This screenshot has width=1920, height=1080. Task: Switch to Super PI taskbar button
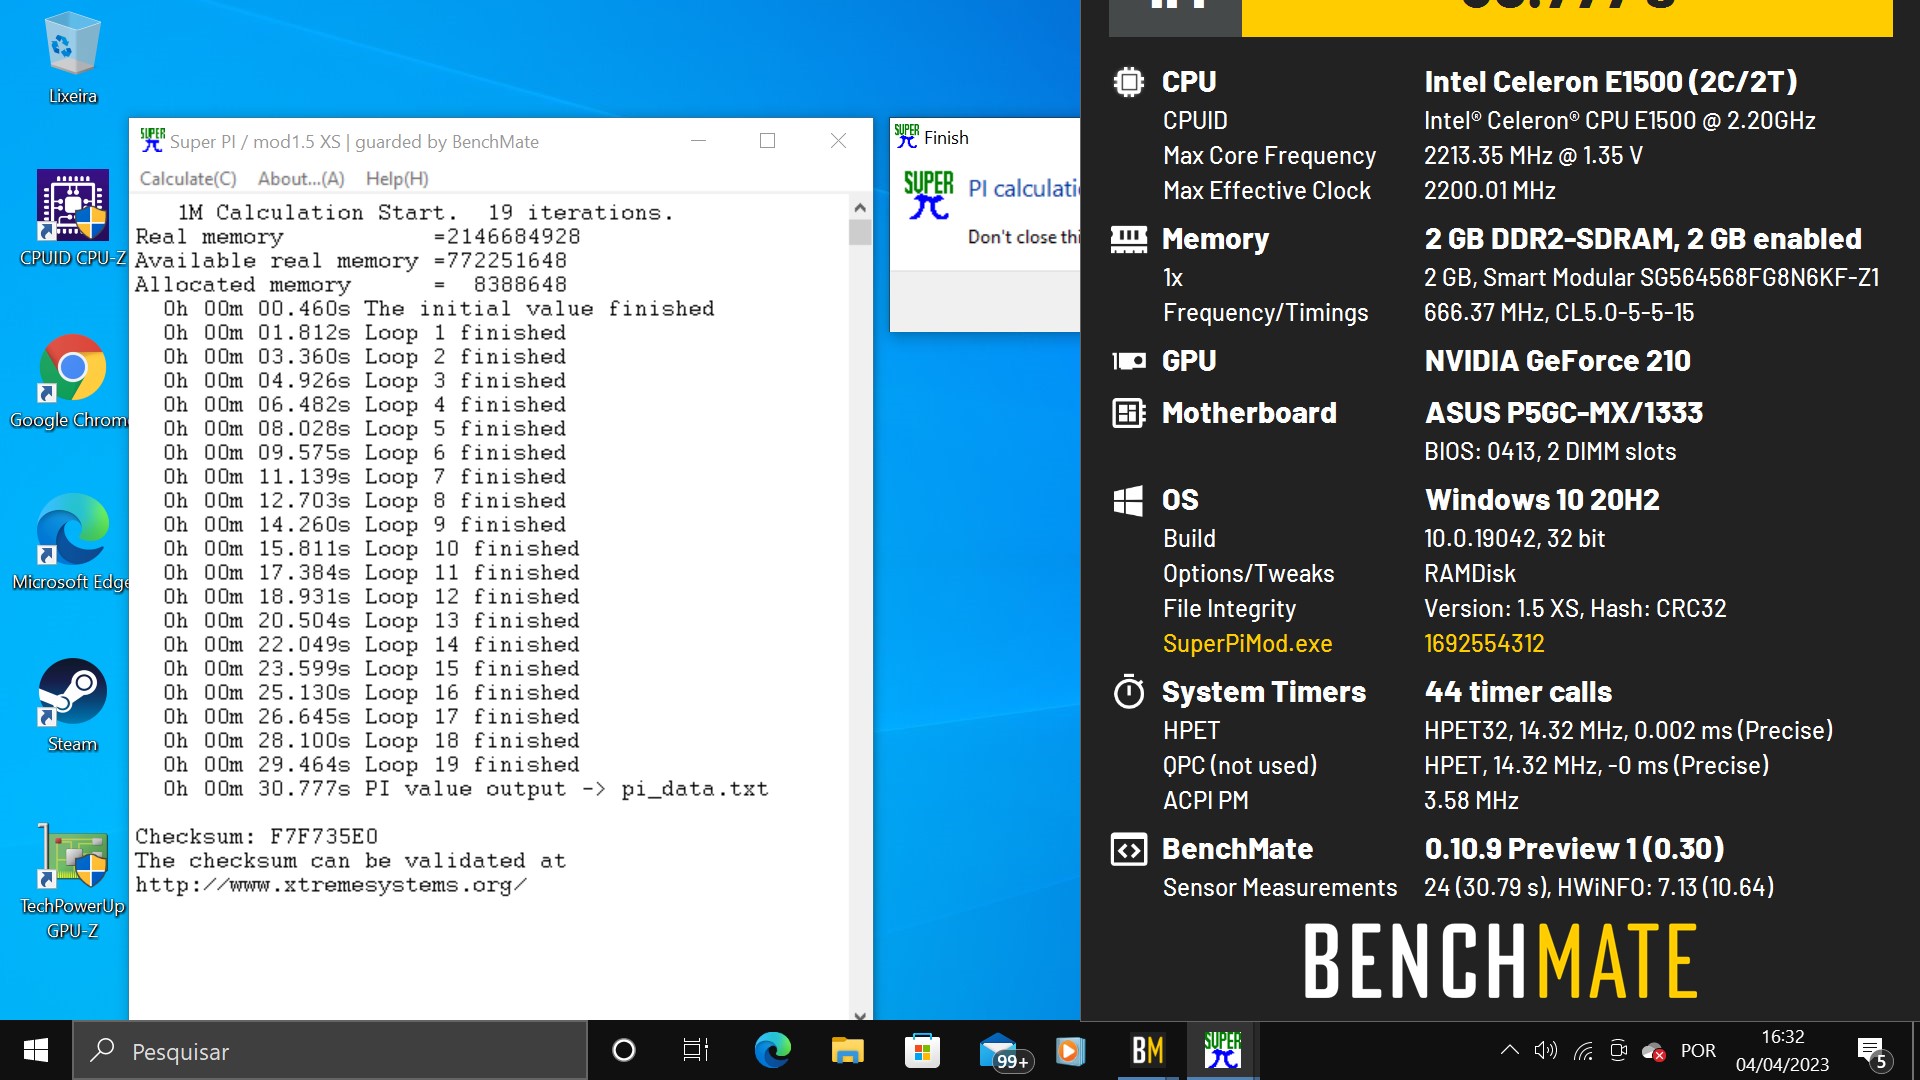(x=1222, y=1050)
